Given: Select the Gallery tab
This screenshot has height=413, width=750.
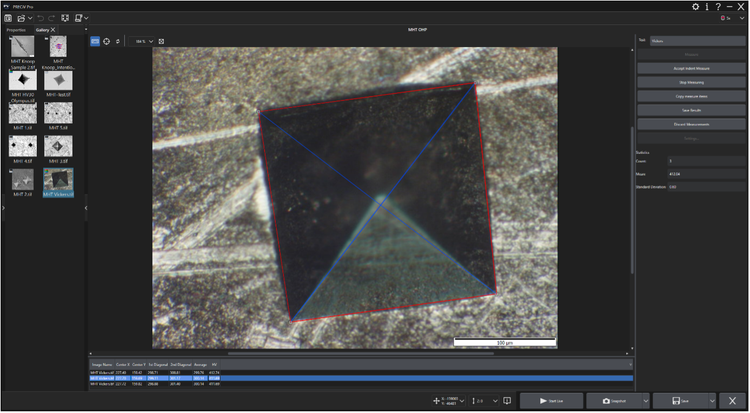Looking at the screenshot, I should (x=42, y=30).
